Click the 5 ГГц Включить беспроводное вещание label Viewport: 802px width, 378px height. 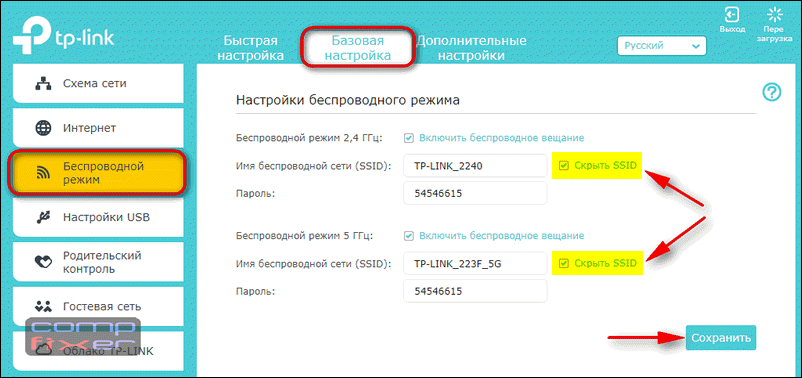(x=502, y=236)
